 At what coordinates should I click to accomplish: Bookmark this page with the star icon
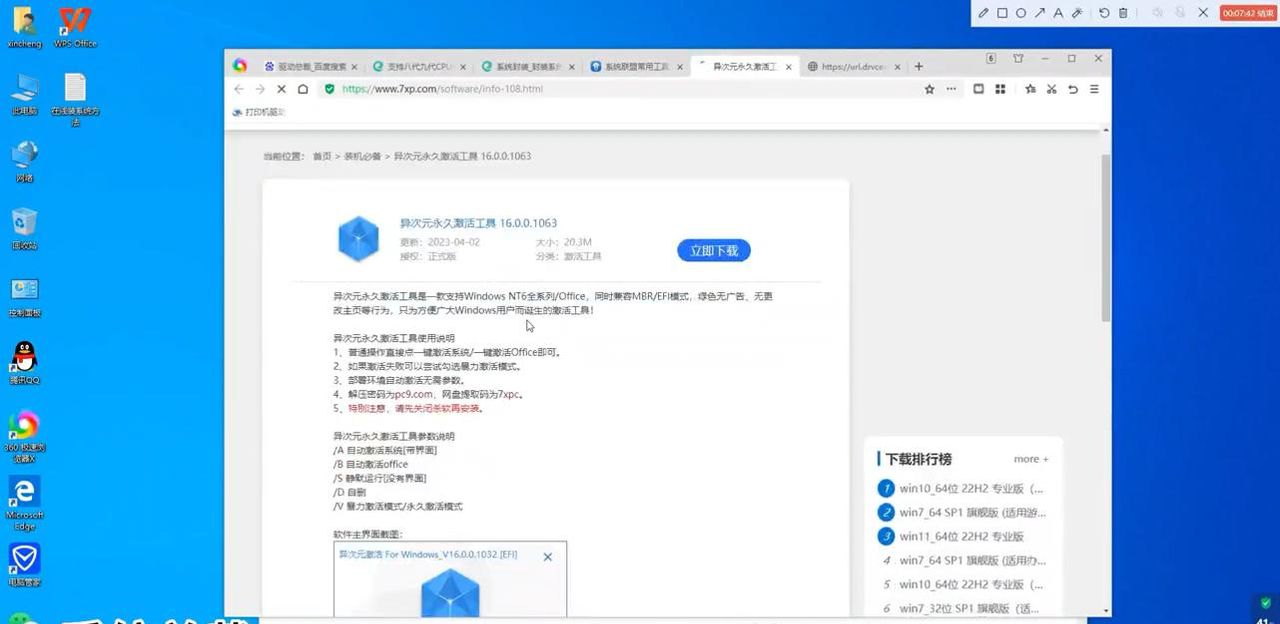pyautogui.click(x=930, y=89)
